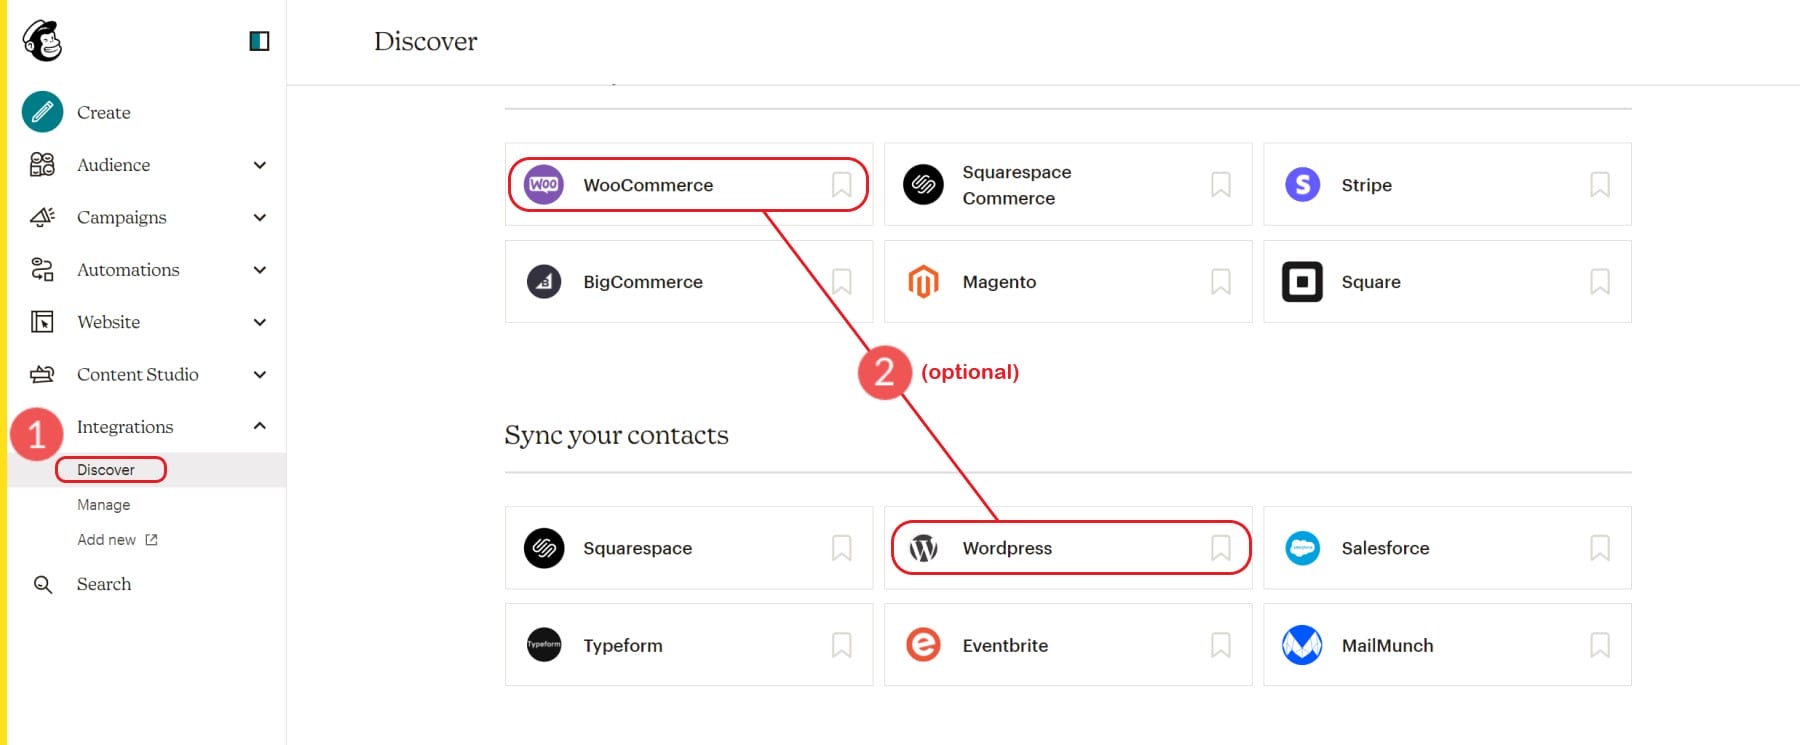Bookmark the Wordpress integration
The height and width of the screenshot is (745, 1800).
[1221, 547]
